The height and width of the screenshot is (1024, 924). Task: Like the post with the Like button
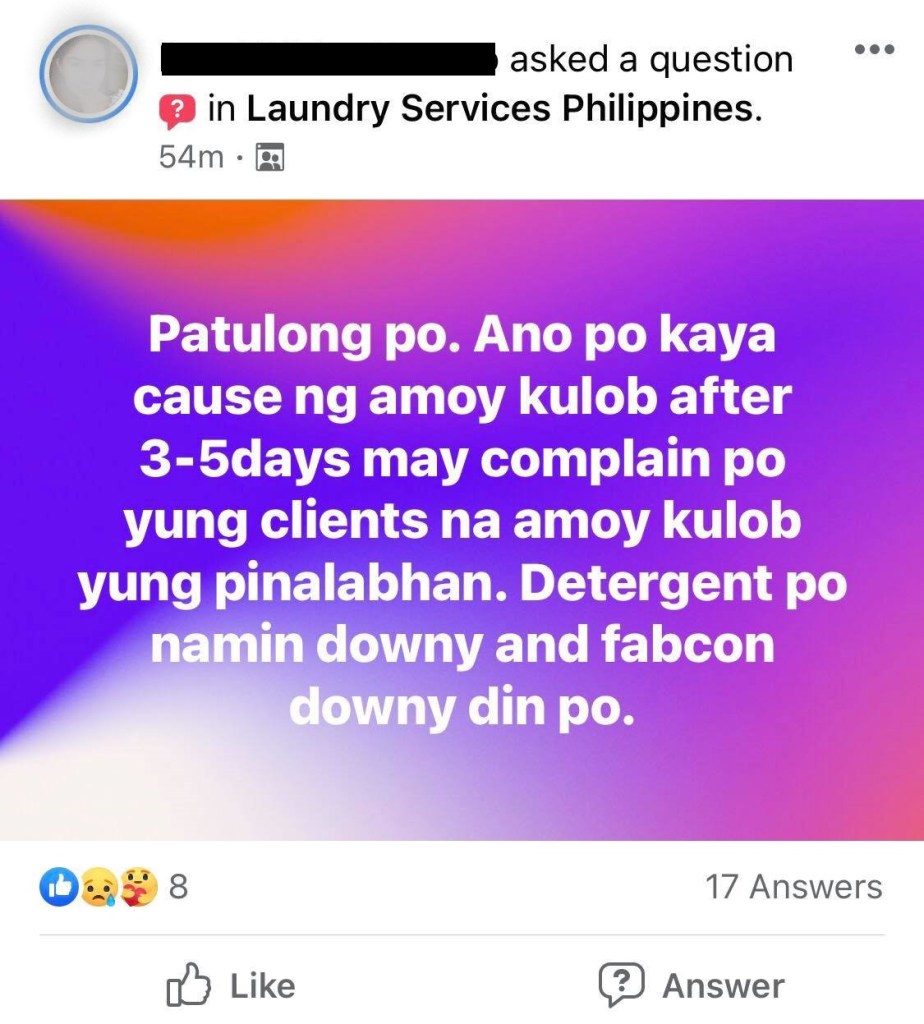click(231, 985)
